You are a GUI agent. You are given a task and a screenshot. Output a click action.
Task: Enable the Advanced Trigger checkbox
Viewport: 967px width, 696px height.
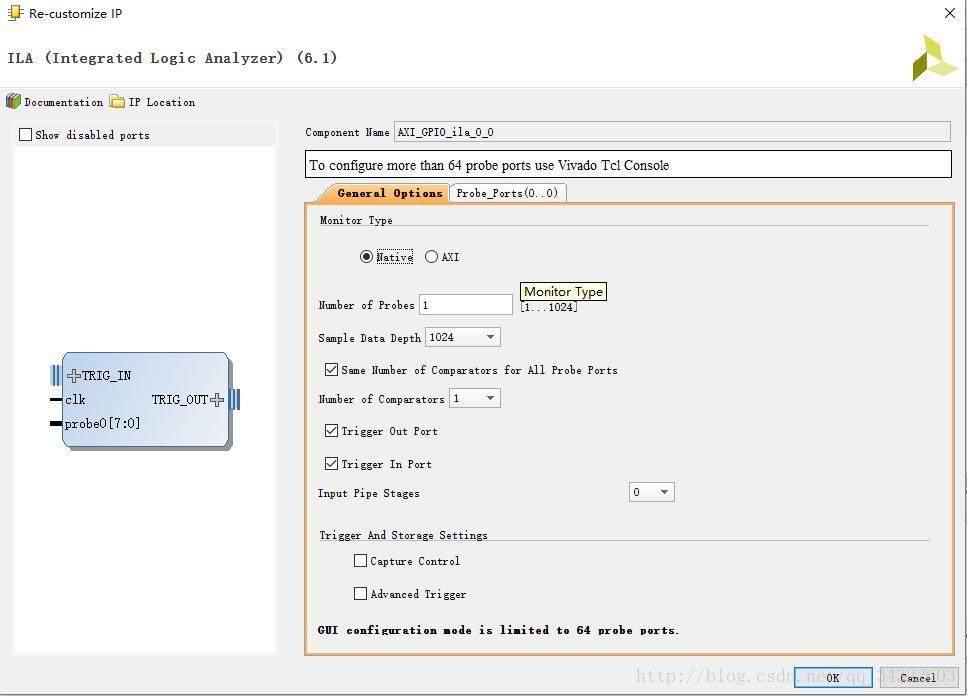360,593
